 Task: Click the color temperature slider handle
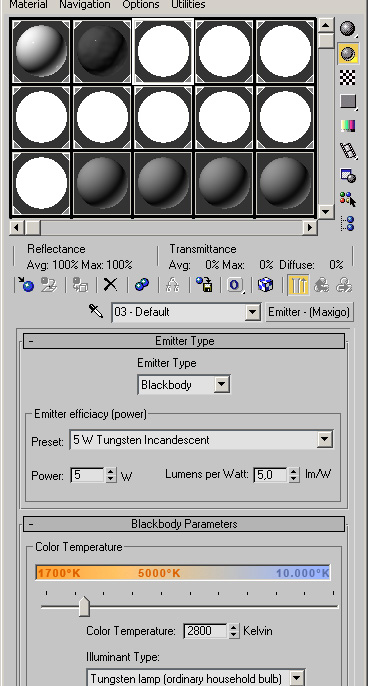[84, 606]
